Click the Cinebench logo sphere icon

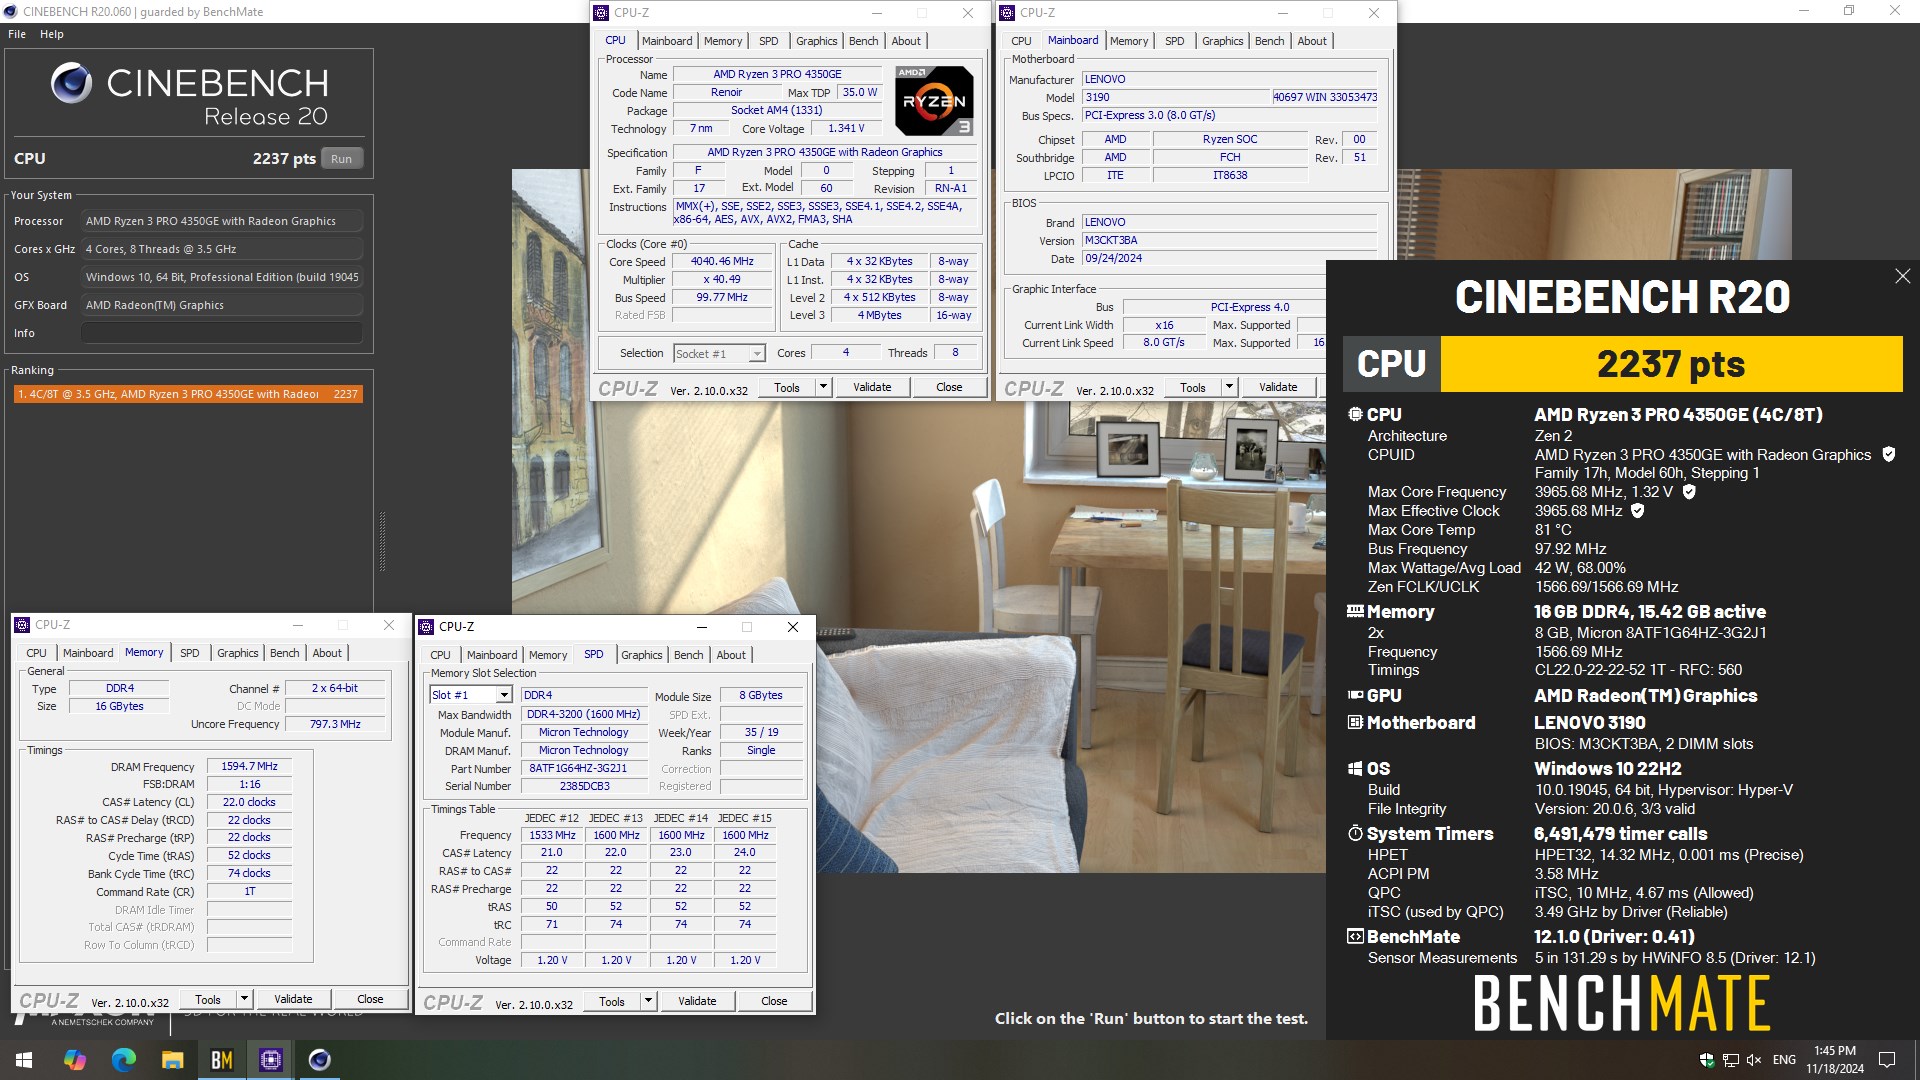click(71, 83)
